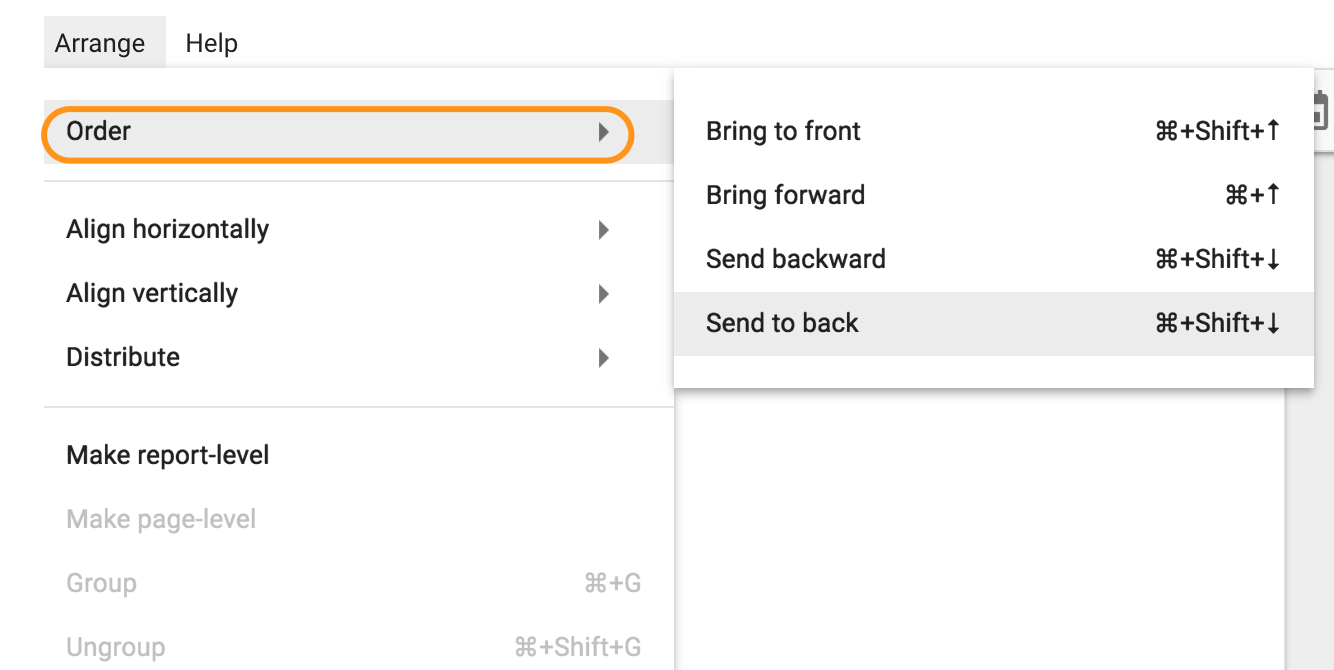Click the Distribute submenu arrow
This screenshot has height=670, width=1334.
(603, 358)
